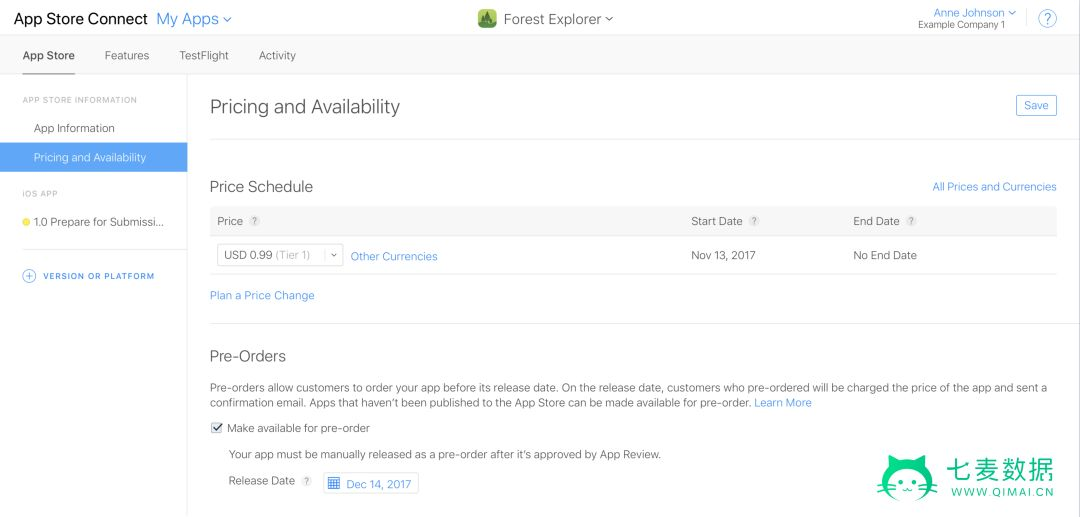Click the End Date help icon
Image resolution: width=1080 pixels, height=517 pixels.
[911, 221]
